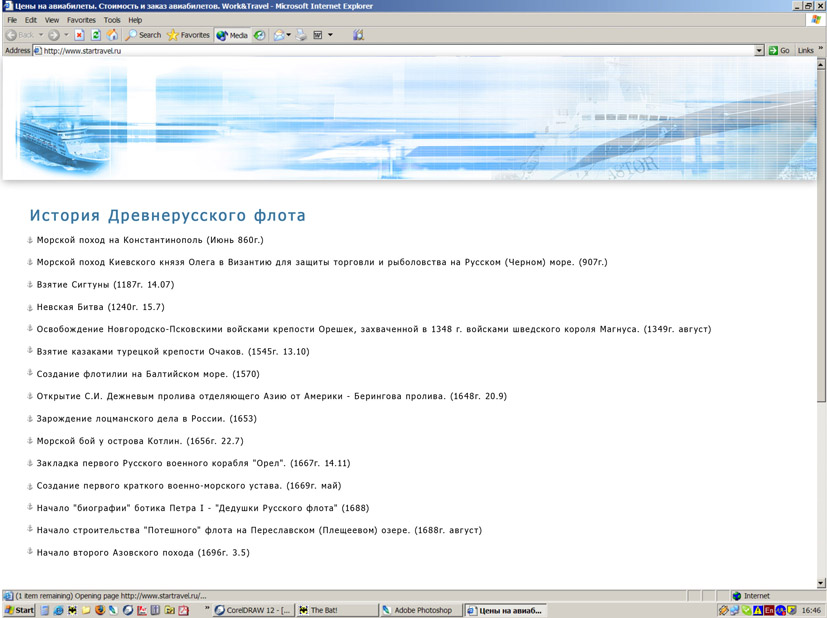Open the Tools menu
827x618 pixels.
click(112, 20)
